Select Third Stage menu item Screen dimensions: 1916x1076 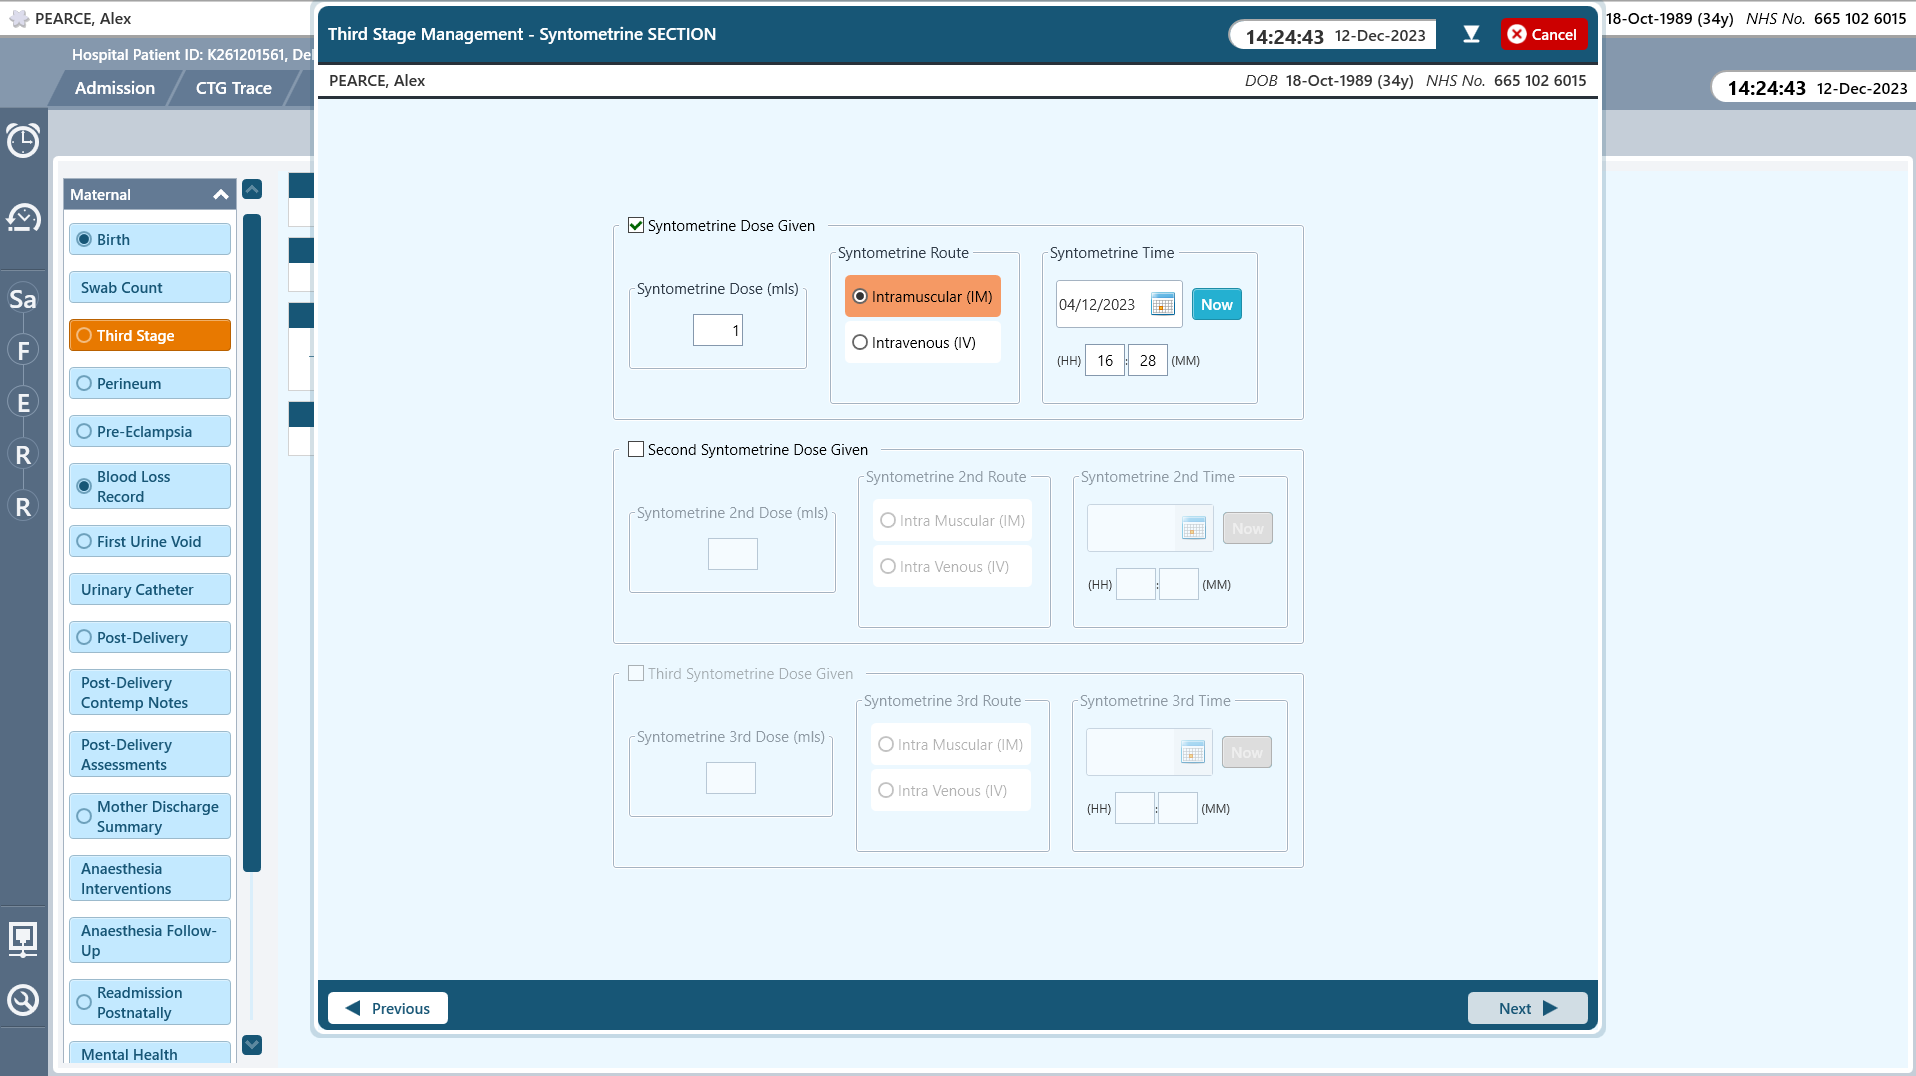150,336
